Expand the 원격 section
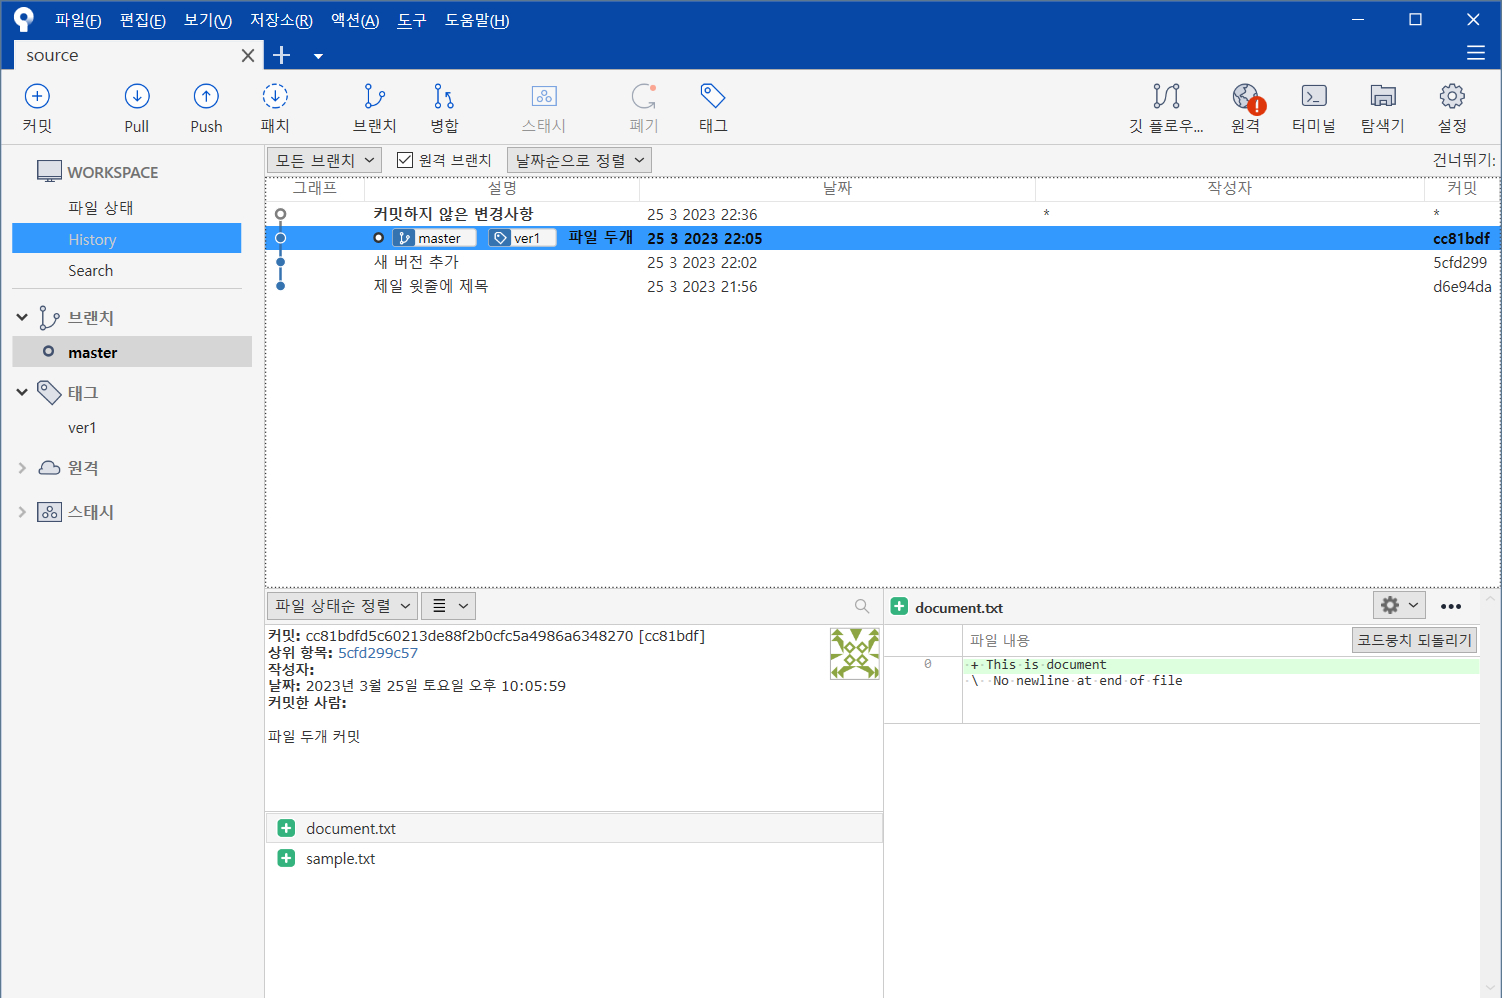1506x998 pixels. coord(22,467)
